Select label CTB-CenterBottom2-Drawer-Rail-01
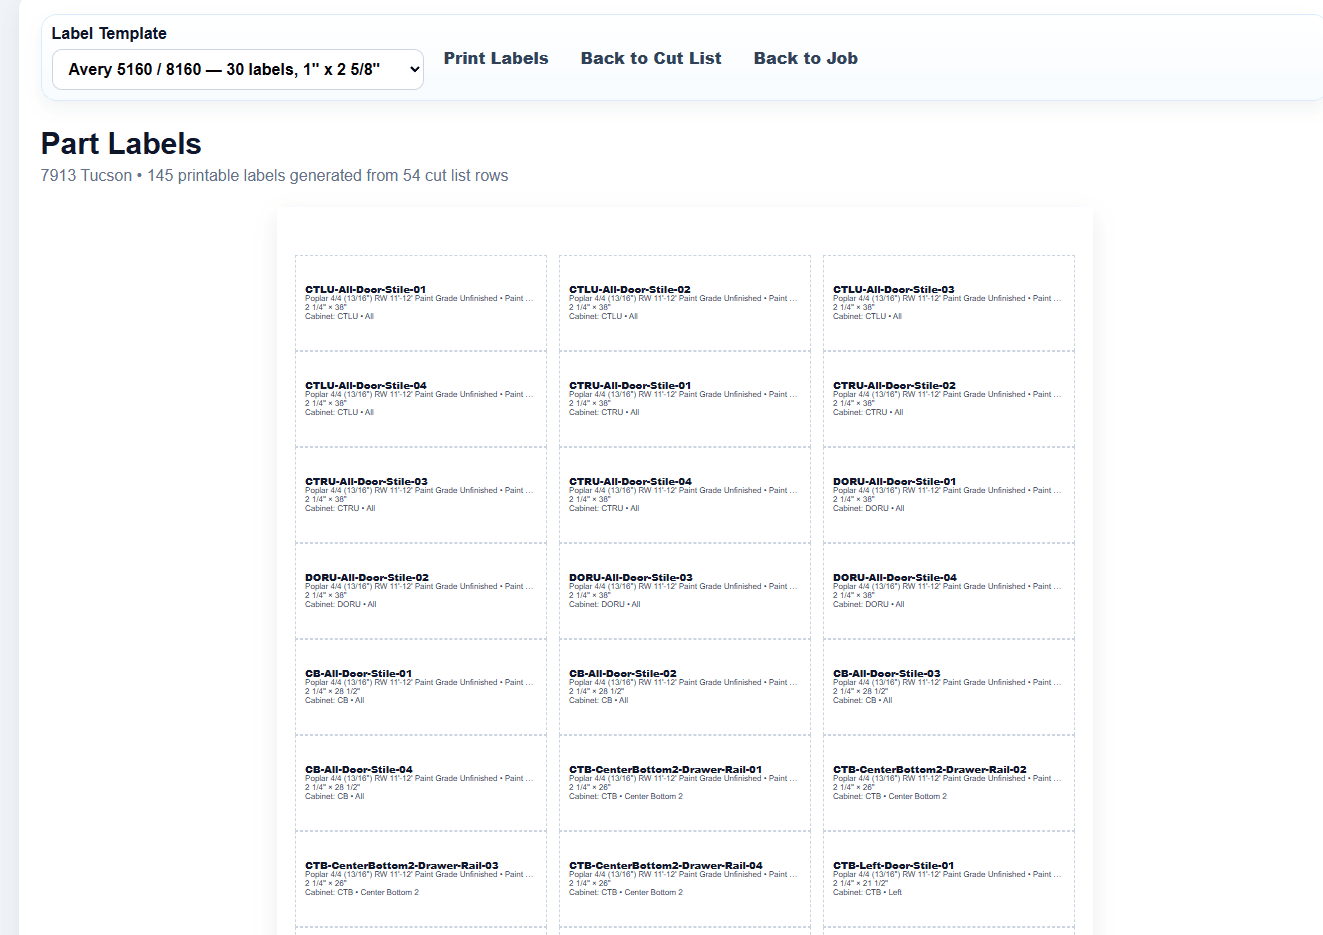Screen dimensions: 1323x935 [x=685, y=783]
